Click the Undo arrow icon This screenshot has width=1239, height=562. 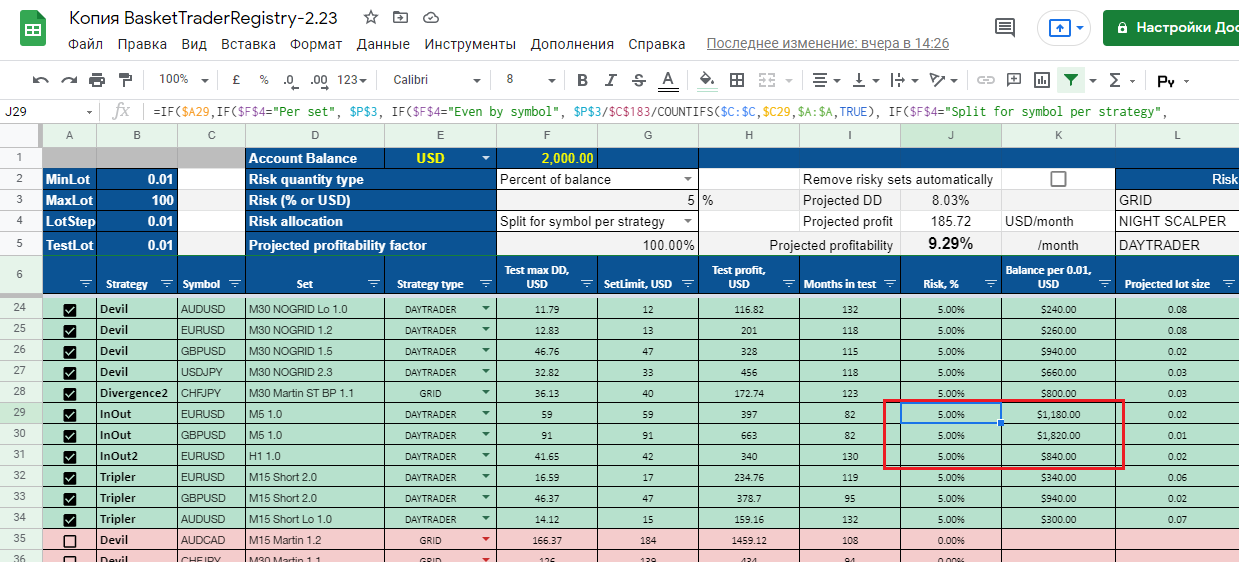pos(41,80)
